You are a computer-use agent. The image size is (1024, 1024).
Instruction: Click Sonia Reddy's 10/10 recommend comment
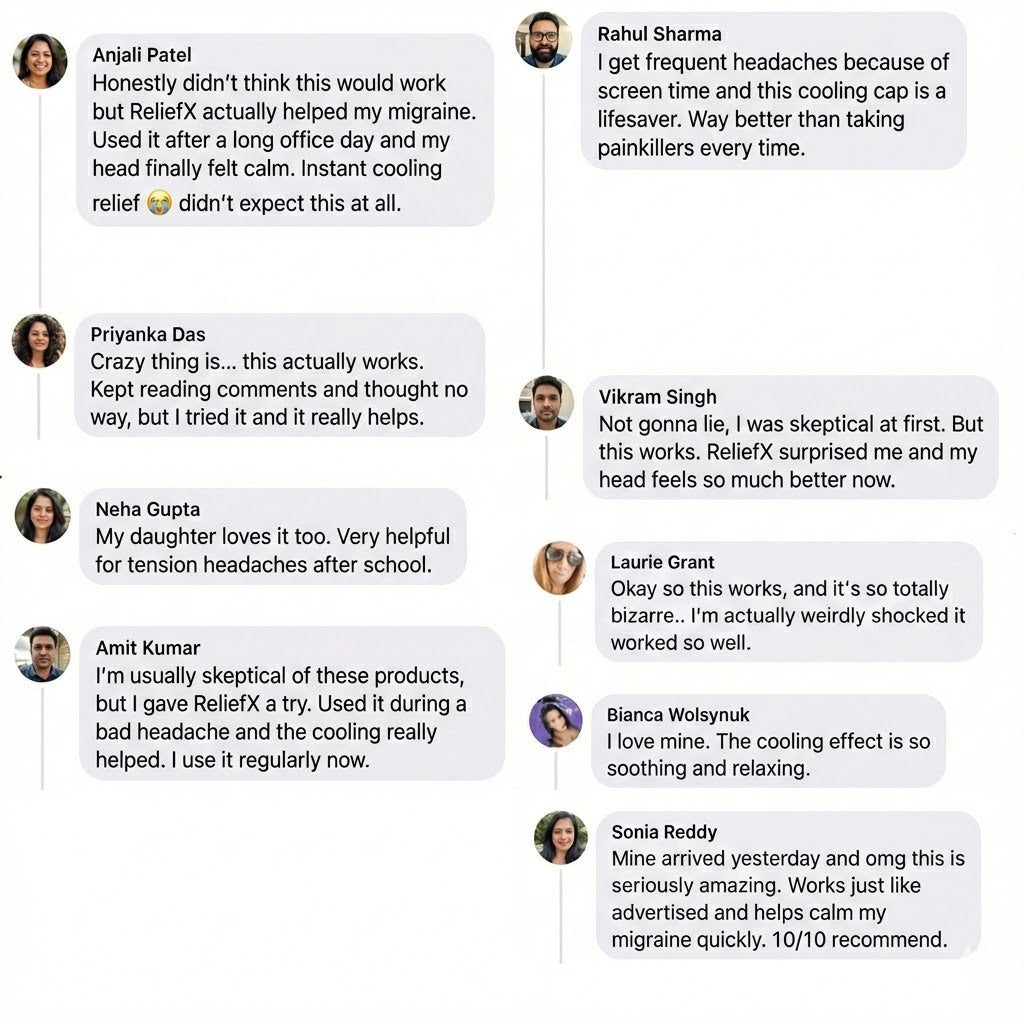pos(779,899)
